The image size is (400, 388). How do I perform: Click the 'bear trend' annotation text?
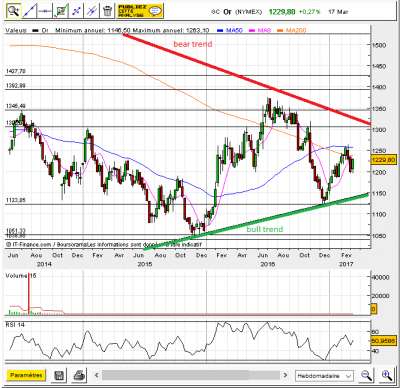pos(193,44)
